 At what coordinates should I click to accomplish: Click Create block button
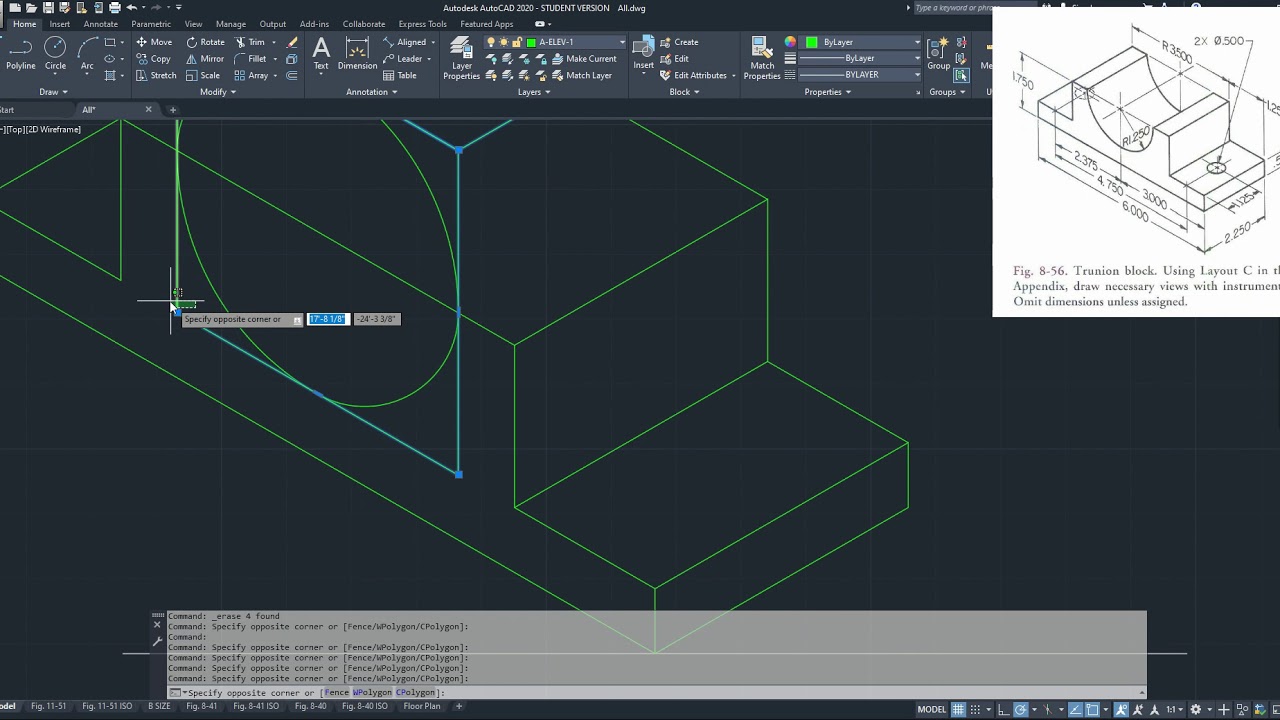click(x=679, y=42)
